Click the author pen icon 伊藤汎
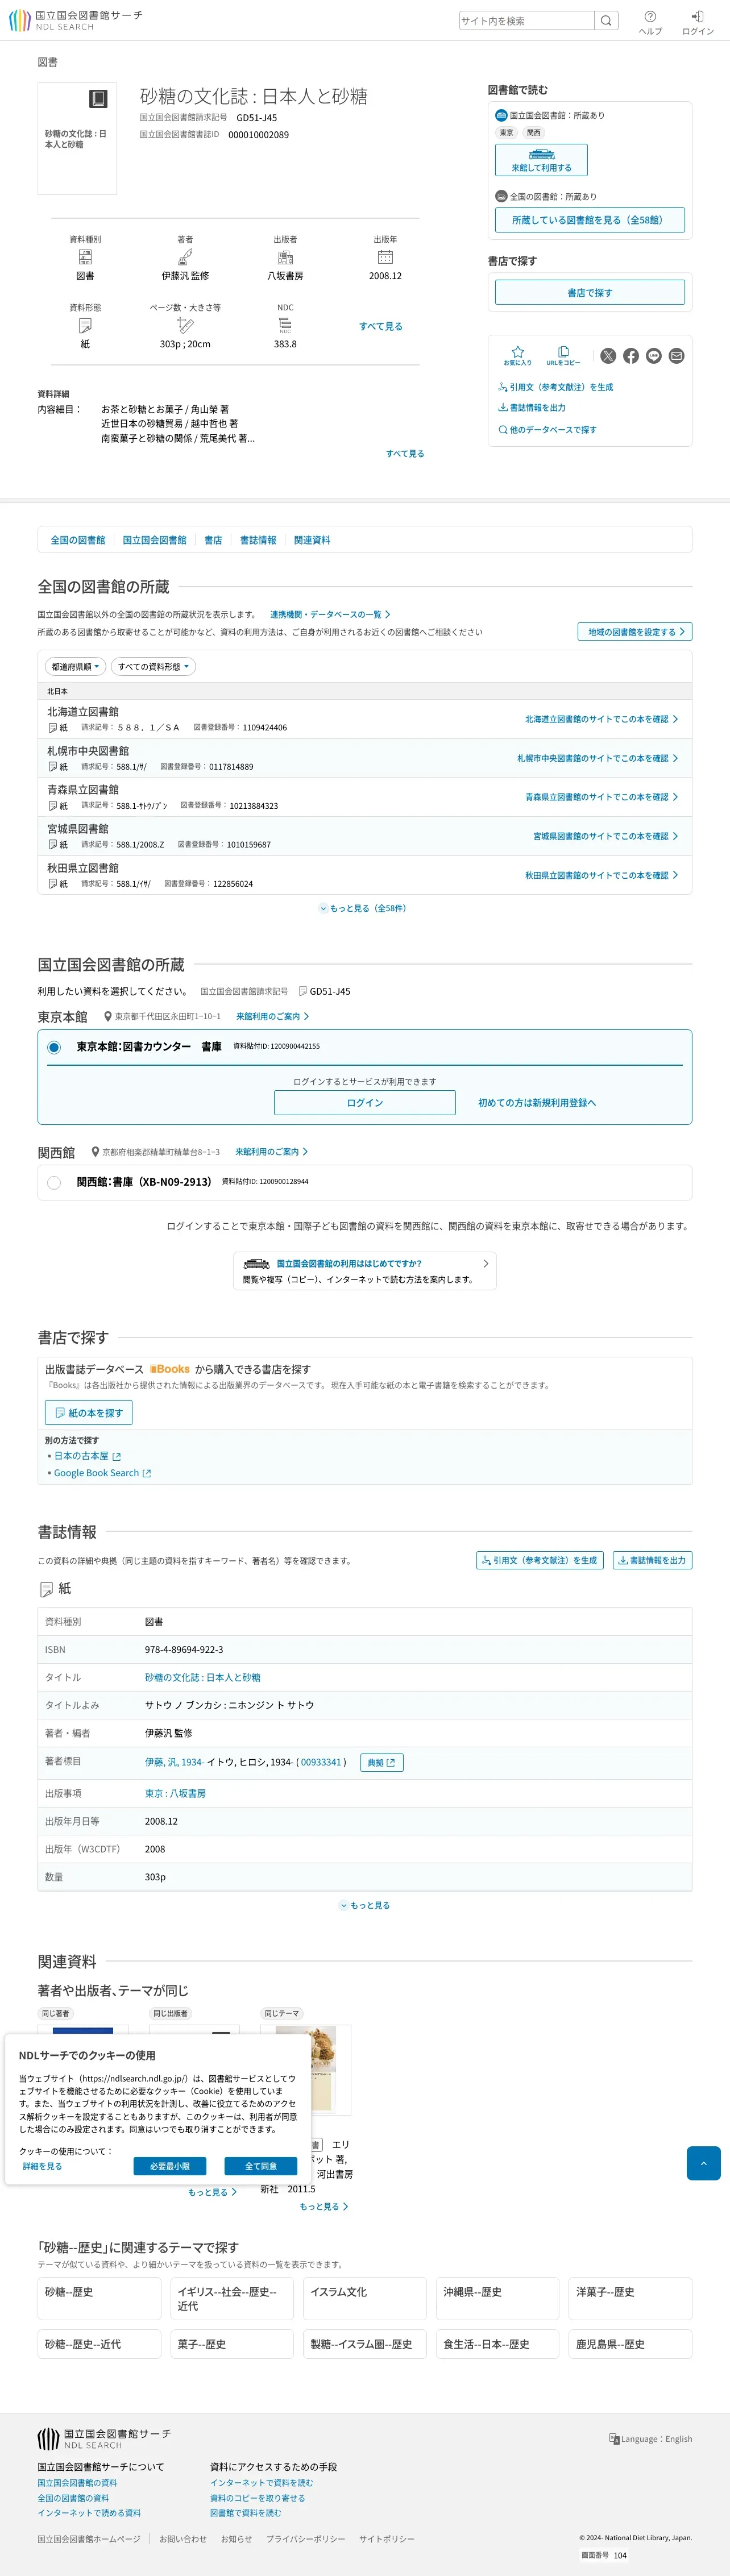The width and height of the screenshot is (730, 2576). coord(185,257)
